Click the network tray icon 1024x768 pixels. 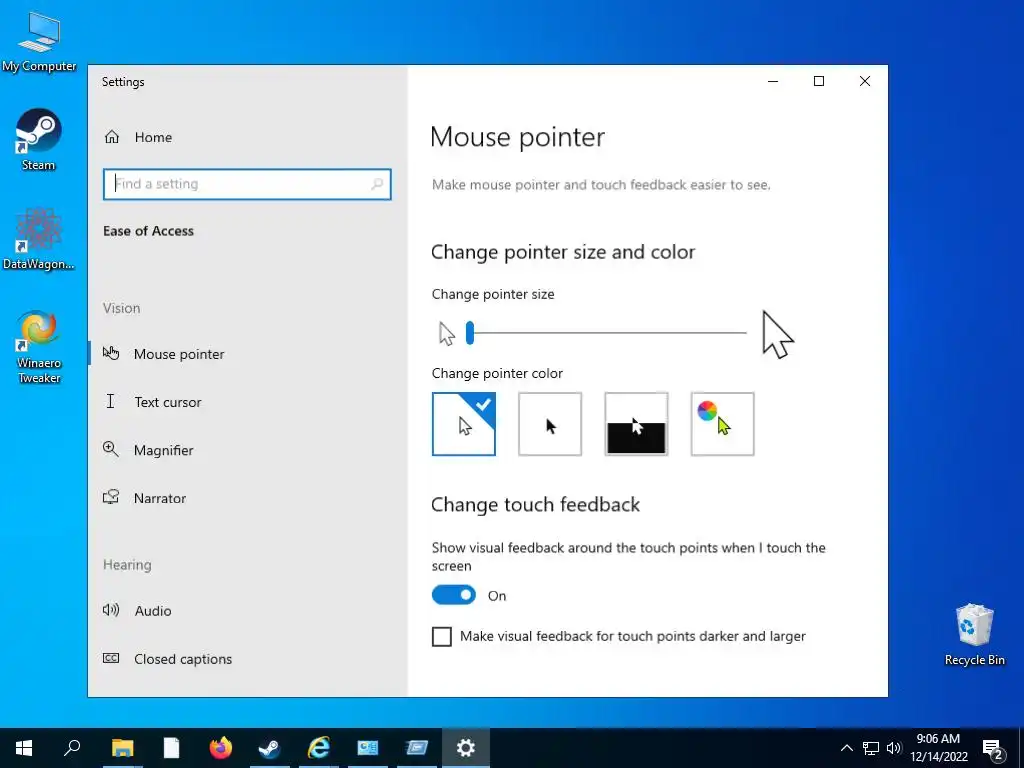coord(871,748)
